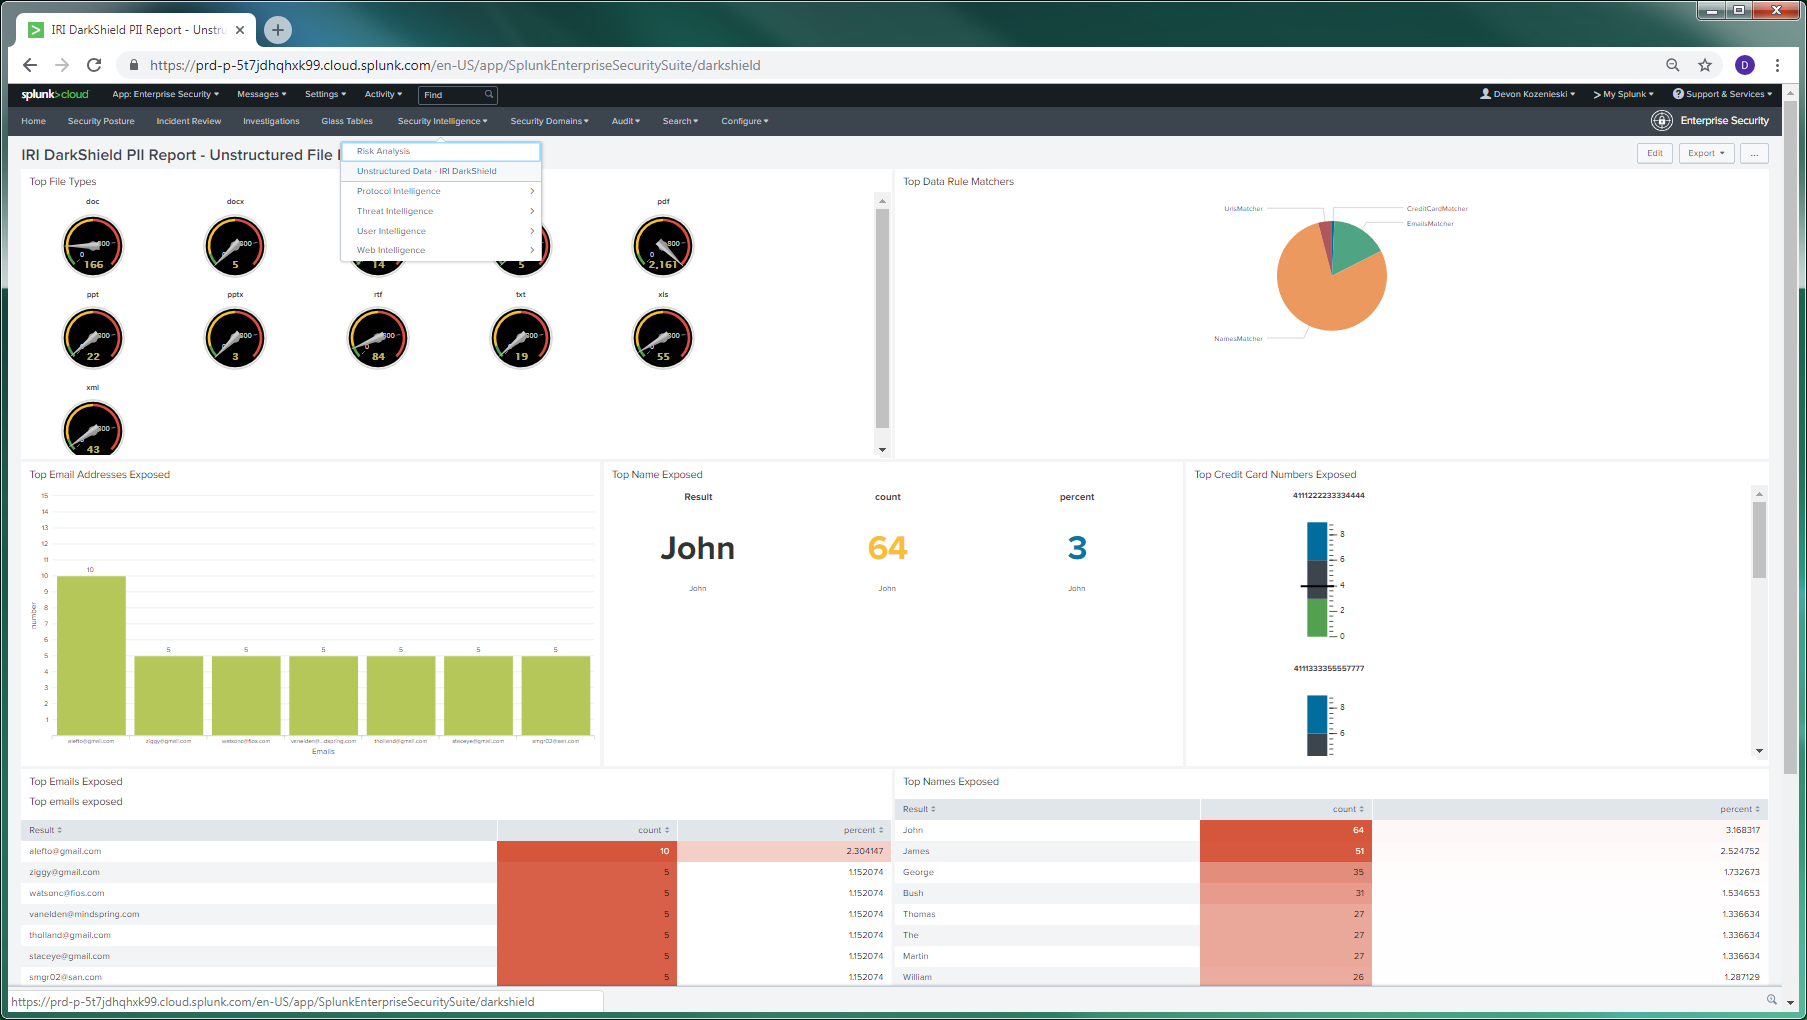The width and height of the screenshot is (1807, 1020).
Task: Click the Top File Types panel scrollbar
Action: click(x=882, y=318)
